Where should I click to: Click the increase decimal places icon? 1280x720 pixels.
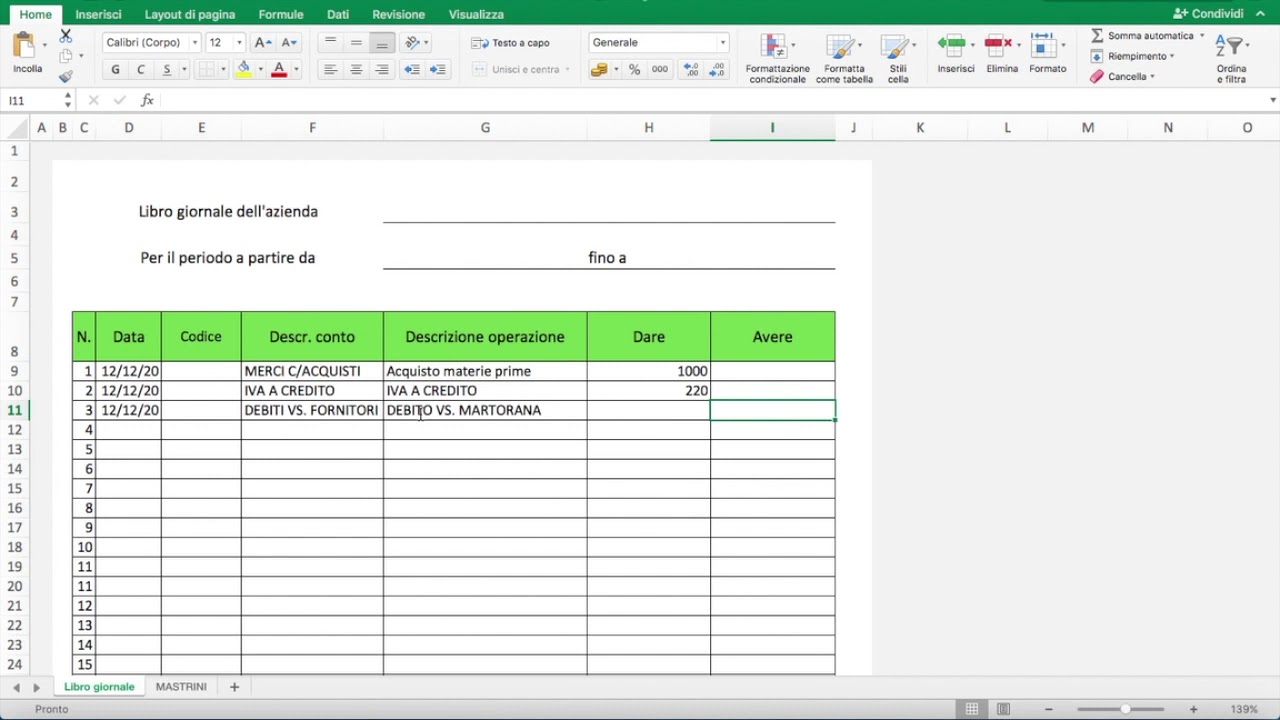coord(691,70)
